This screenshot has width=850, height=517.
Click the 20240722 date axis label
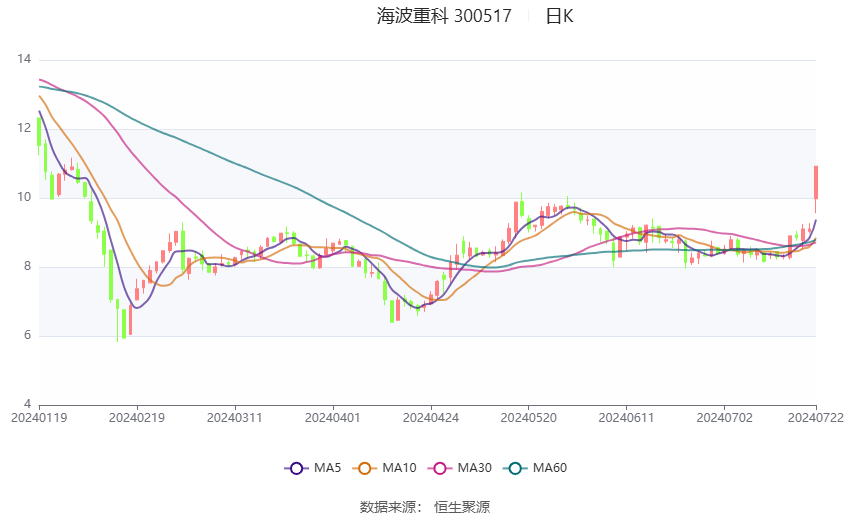(x=815, y=418)
